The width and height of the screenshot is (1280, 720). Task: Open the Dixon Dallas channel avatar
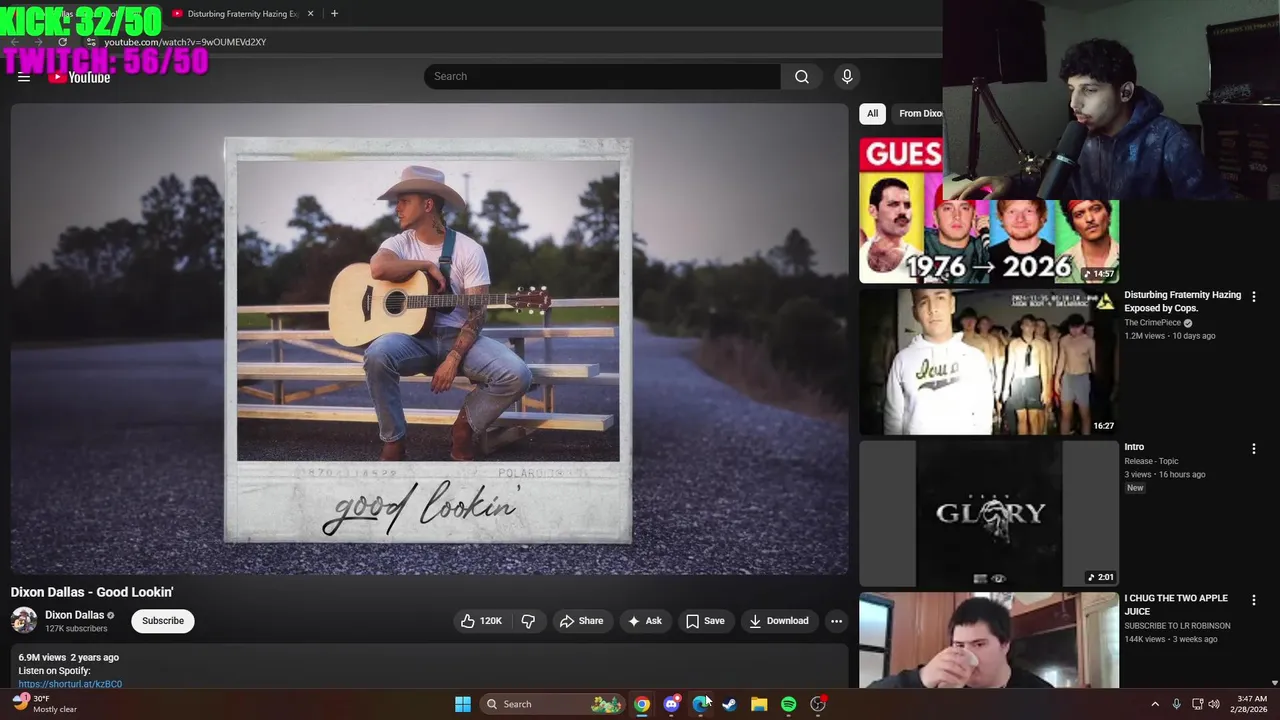tap(24, 620)
